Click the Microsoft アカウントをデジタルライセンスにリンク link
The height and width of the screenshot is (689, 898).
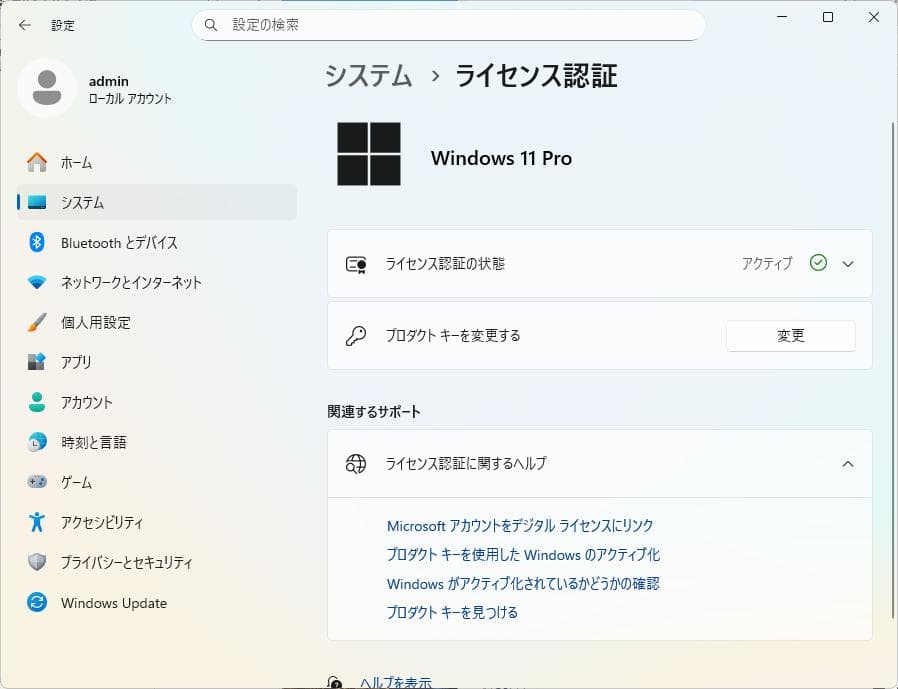tap(521, 525)
